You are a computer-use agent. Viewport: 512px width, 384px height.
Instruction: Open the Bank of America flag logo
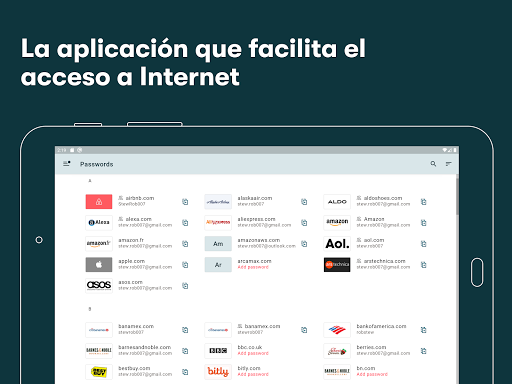(337, 330)
